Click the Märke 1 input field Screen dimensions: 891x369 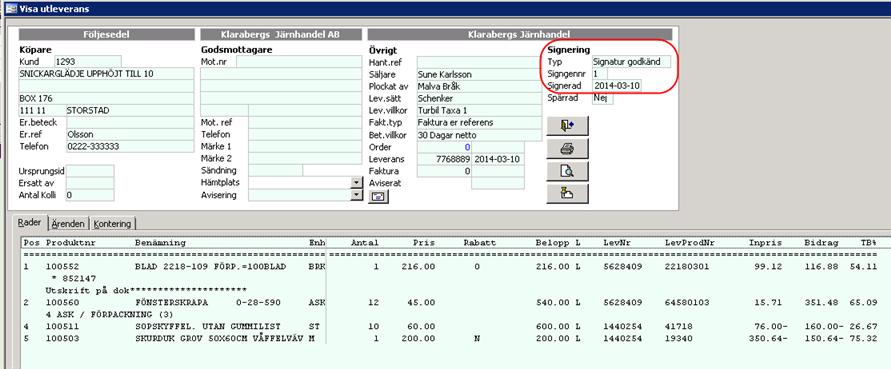click(305, 147)
